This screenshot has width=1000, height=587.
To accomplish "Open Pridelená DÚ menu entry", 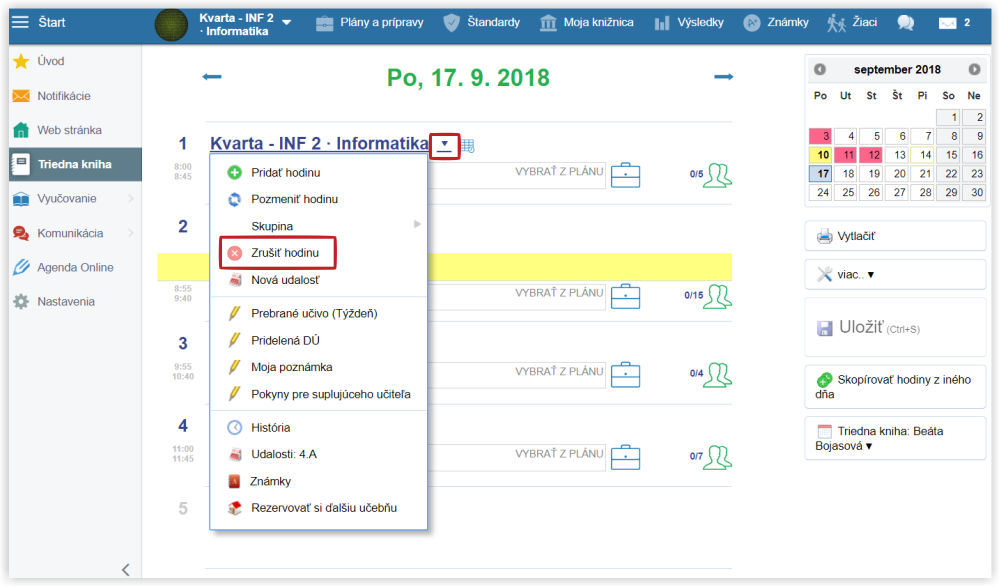I will (x=319, y=340).
